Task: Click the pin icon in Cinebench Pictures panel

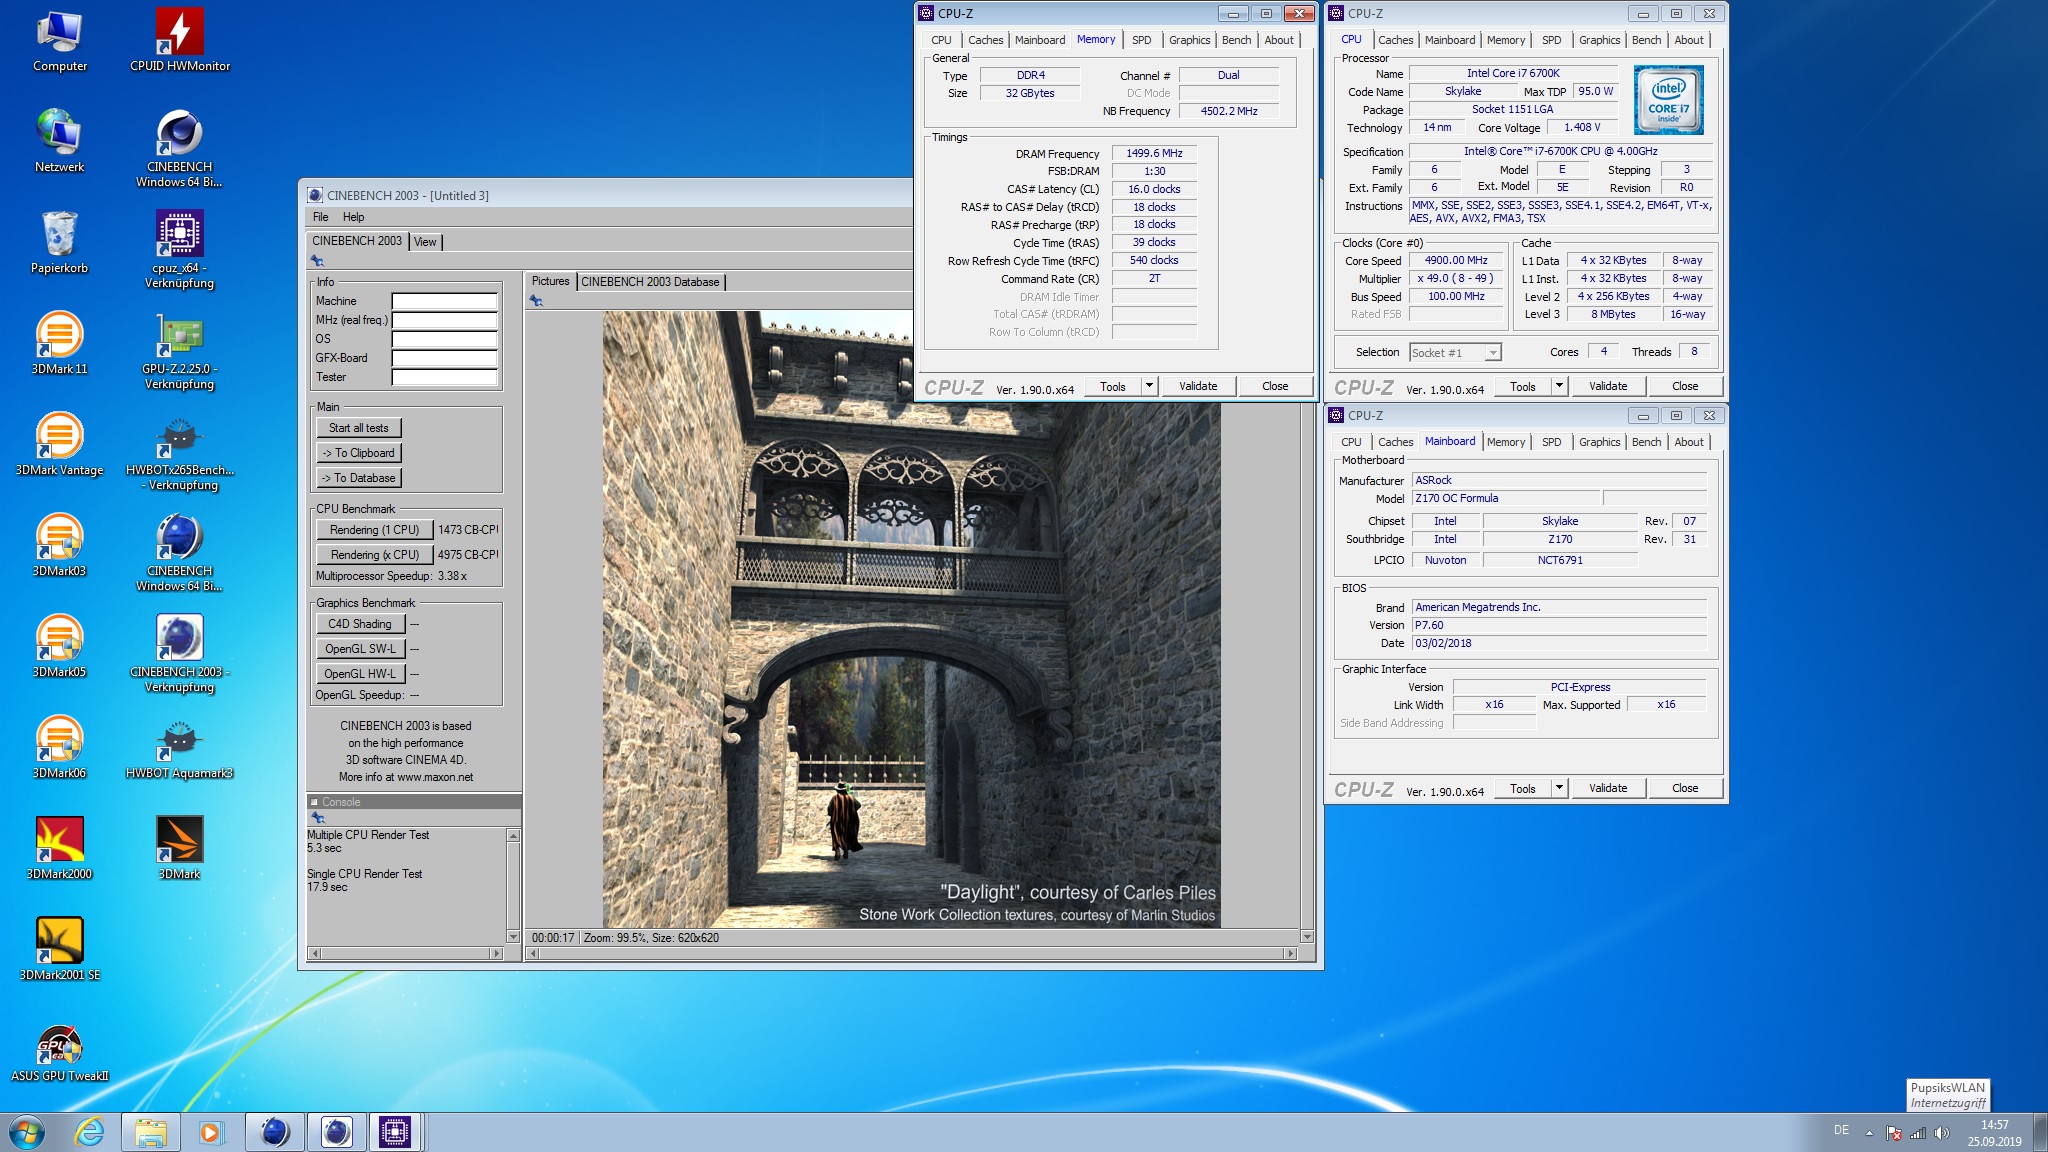Action: (x=537, y=301)
